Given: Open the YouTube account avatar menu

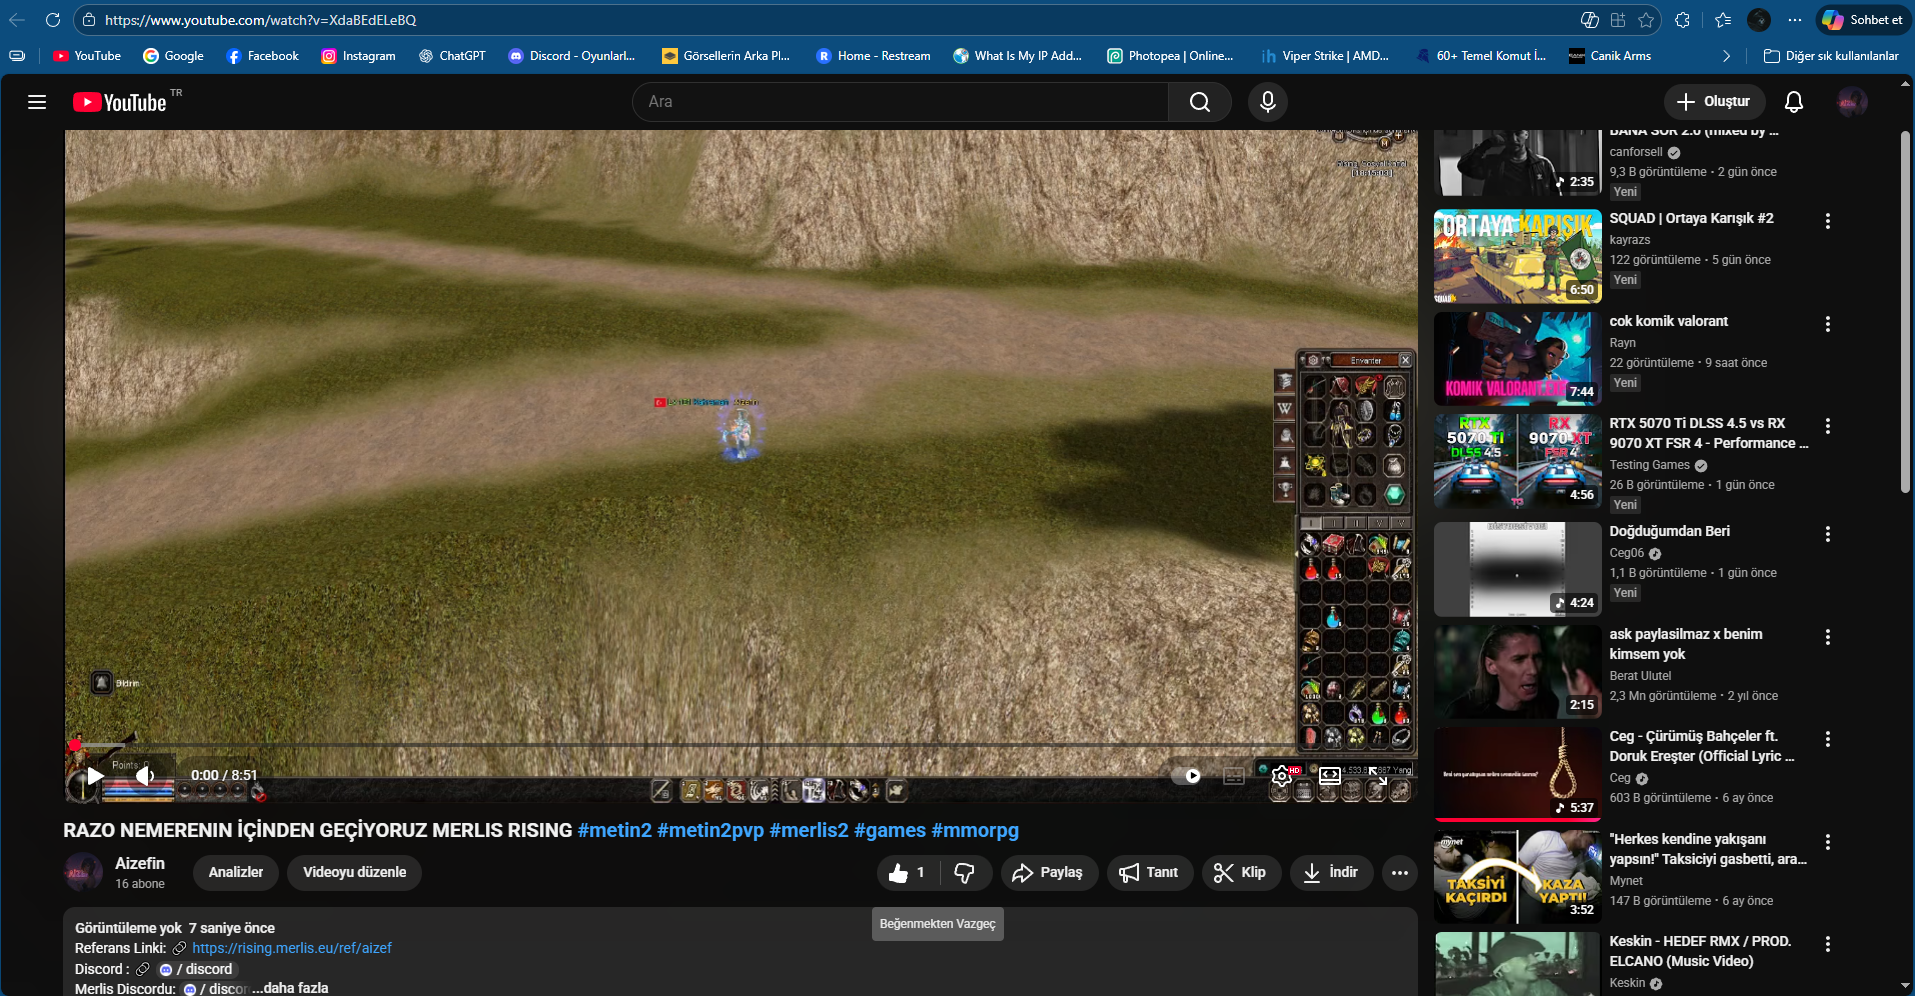Looking at the screenshot, I should [1852, 102].
